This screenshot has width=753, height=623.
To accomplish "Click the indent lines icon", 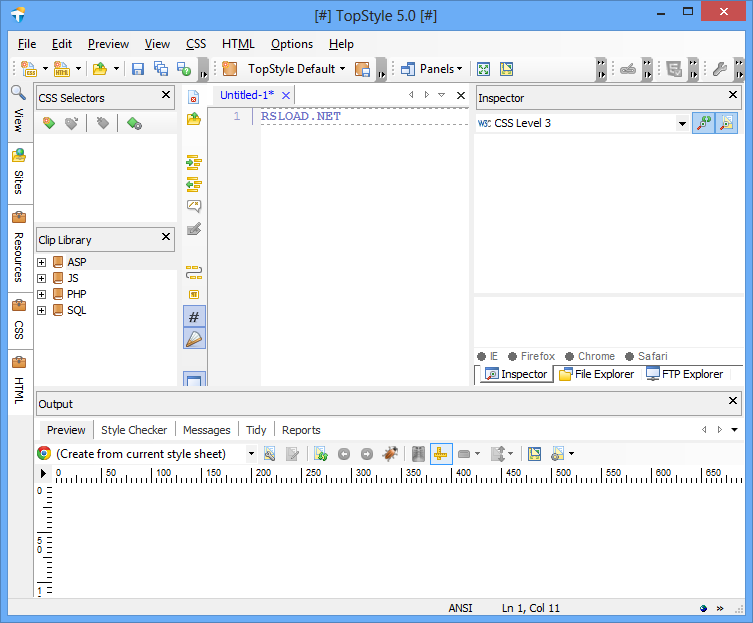I will (194, 163).
